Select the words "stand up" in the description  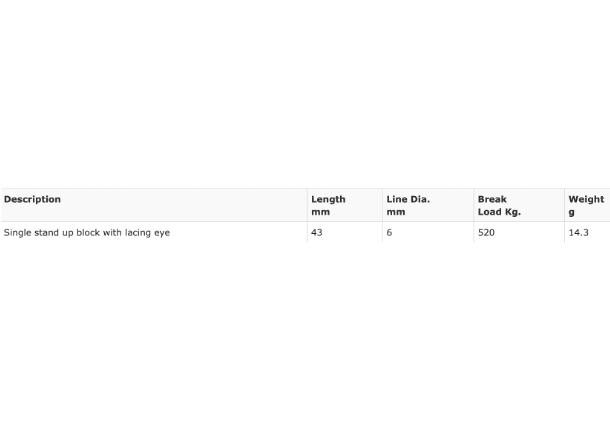tap(54, 233)
